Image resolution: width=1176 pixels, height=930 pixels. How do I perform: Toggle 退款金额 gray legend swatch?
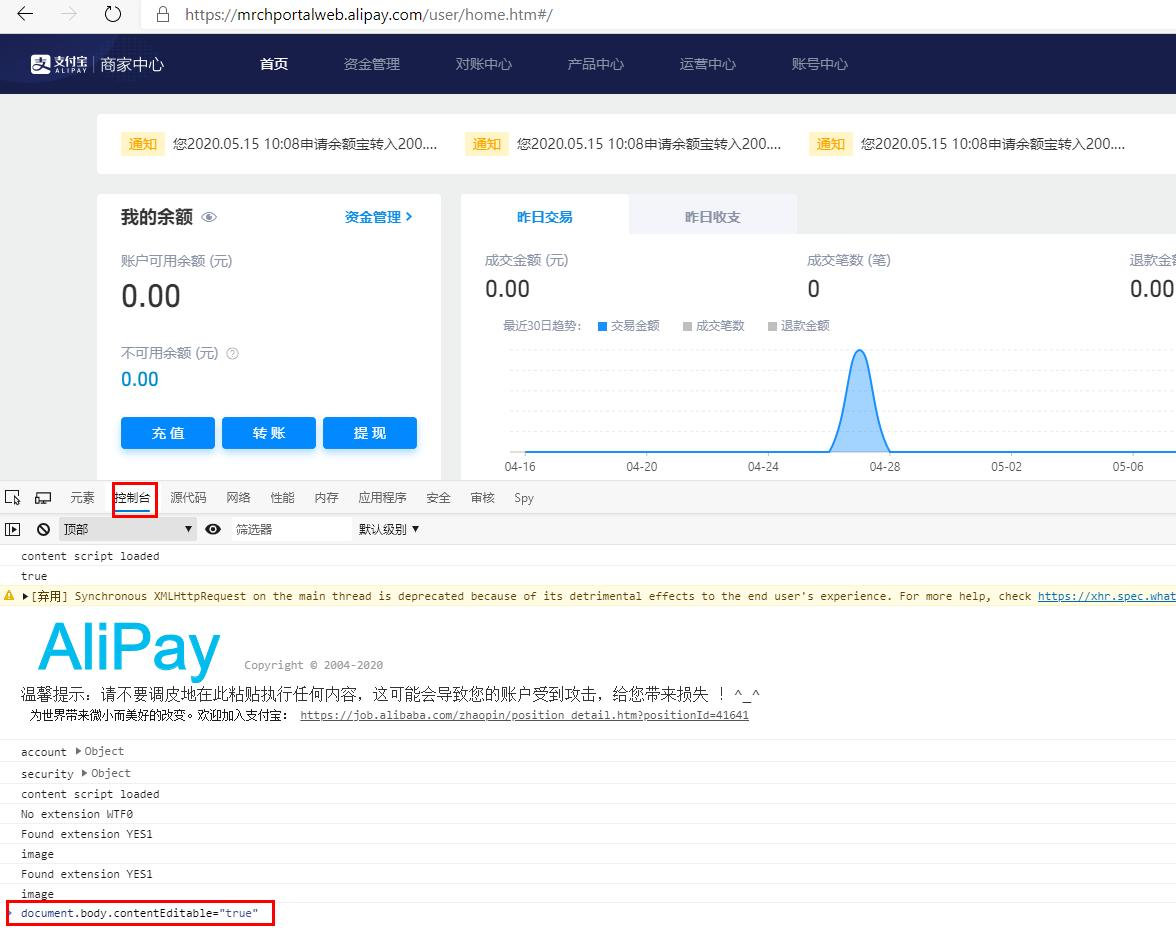[x=772, y=326]
